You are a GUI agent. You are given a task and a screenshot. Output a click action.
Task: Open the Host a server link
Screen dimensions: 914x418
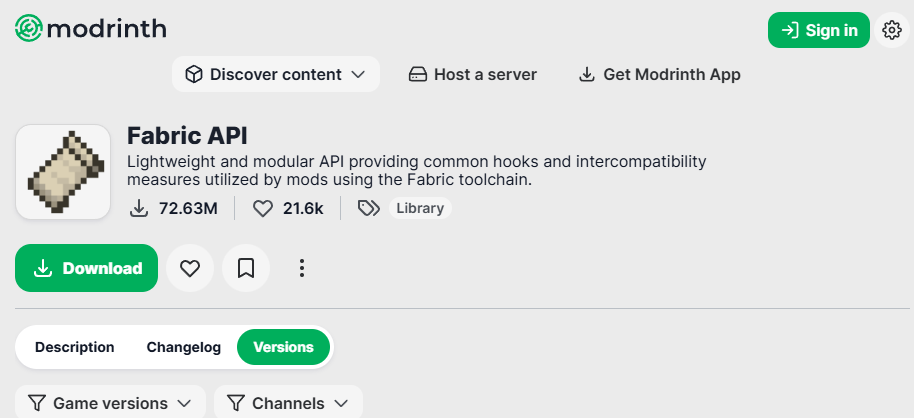[x=472, y=75]
